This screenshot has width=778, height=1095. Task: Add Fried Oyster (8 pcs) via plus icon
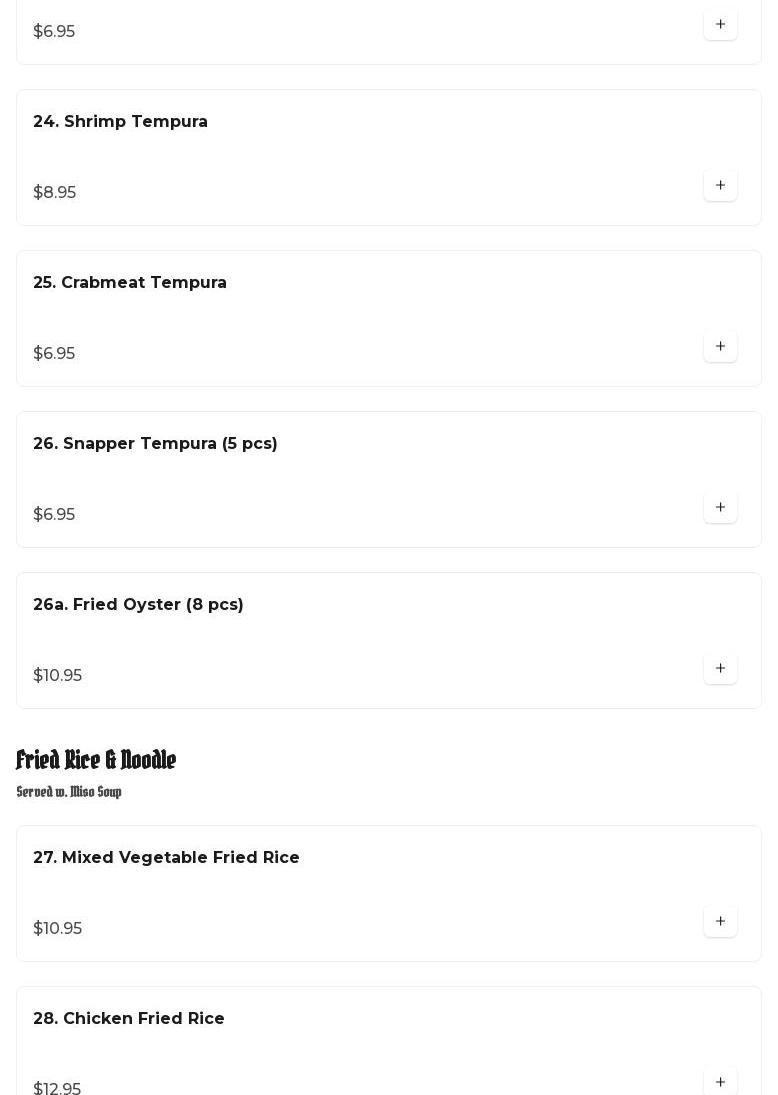tap(720, 668)
